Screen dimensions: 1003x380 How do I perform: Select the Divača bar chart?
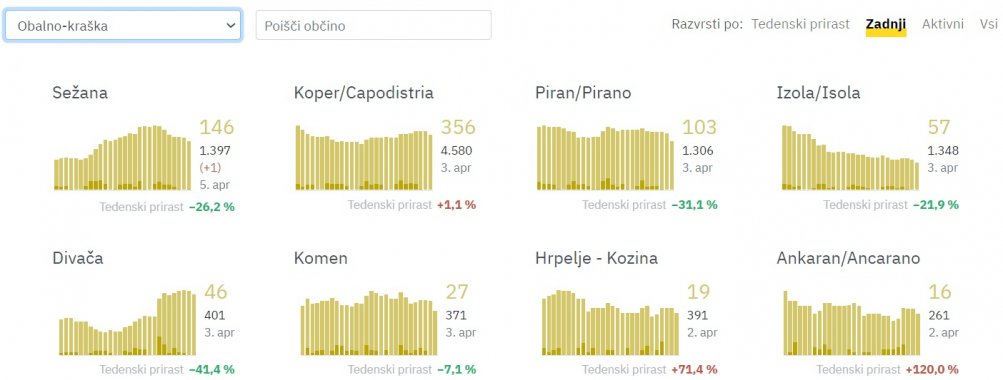coord(127,322)
